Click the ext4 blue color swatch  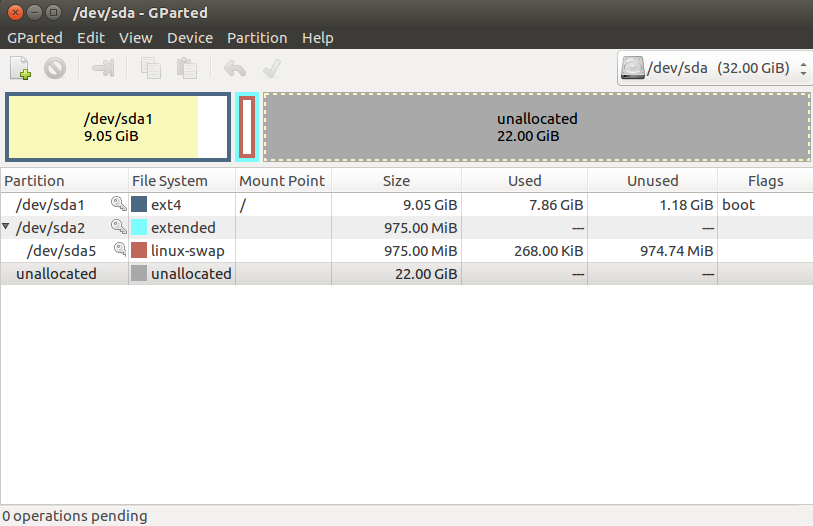click(x=139, y=204)
